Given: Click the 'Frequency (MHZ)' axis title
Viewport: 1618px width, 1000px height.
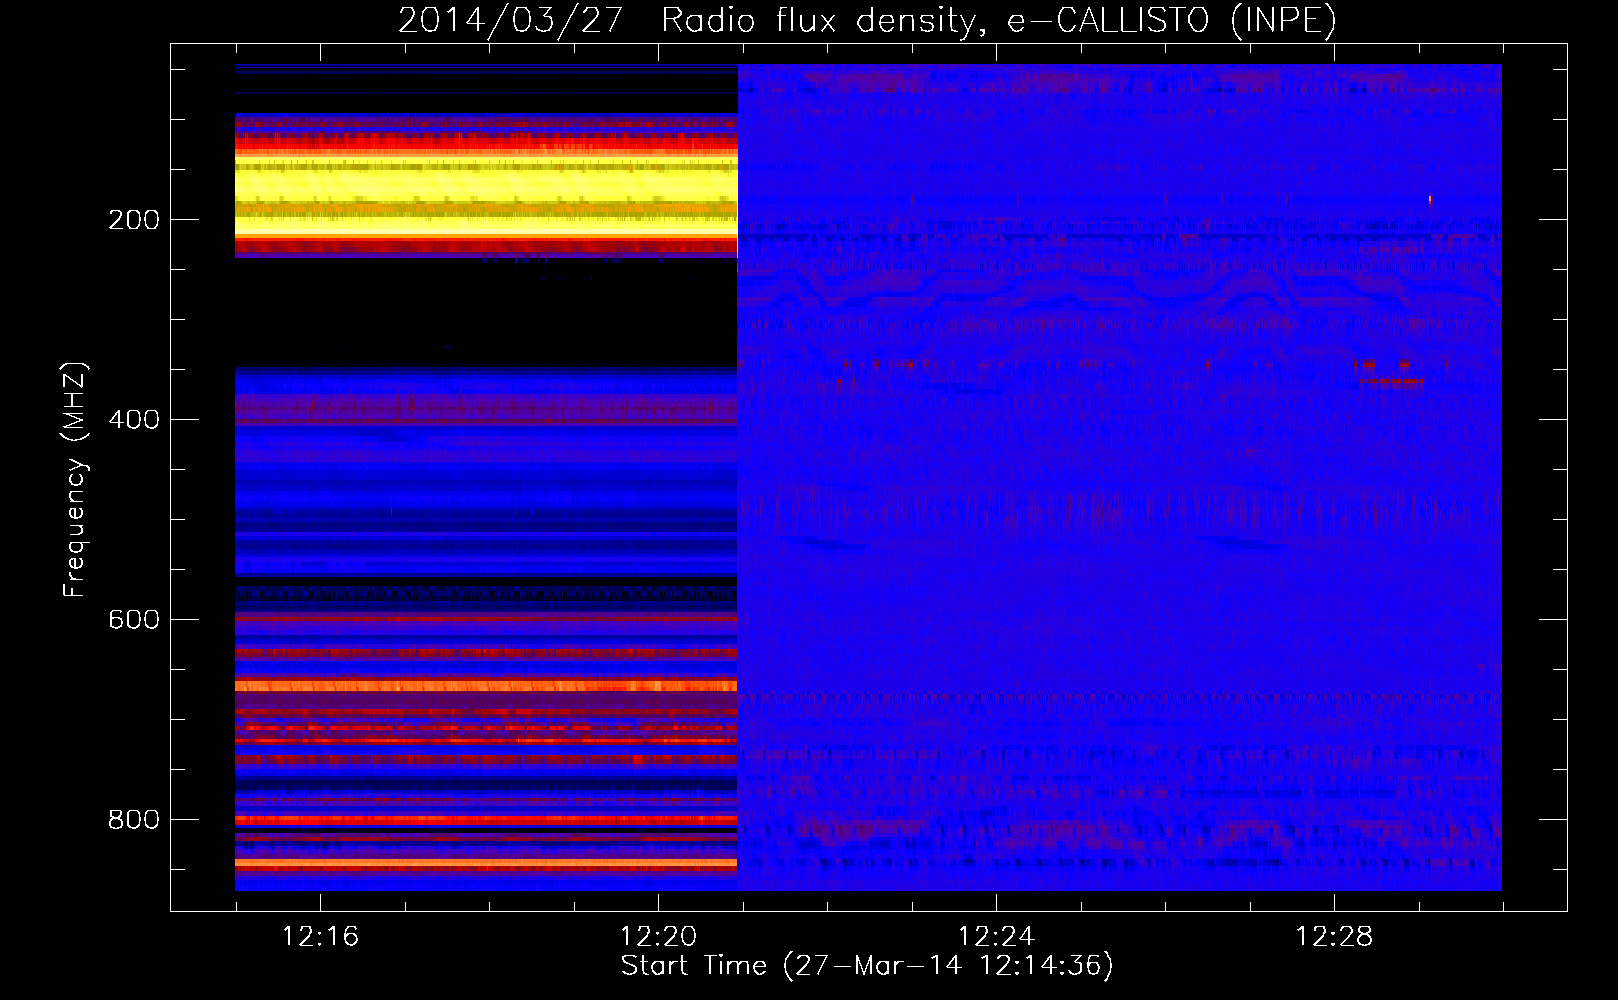Looking at the screenshot, I should point(75,479).
